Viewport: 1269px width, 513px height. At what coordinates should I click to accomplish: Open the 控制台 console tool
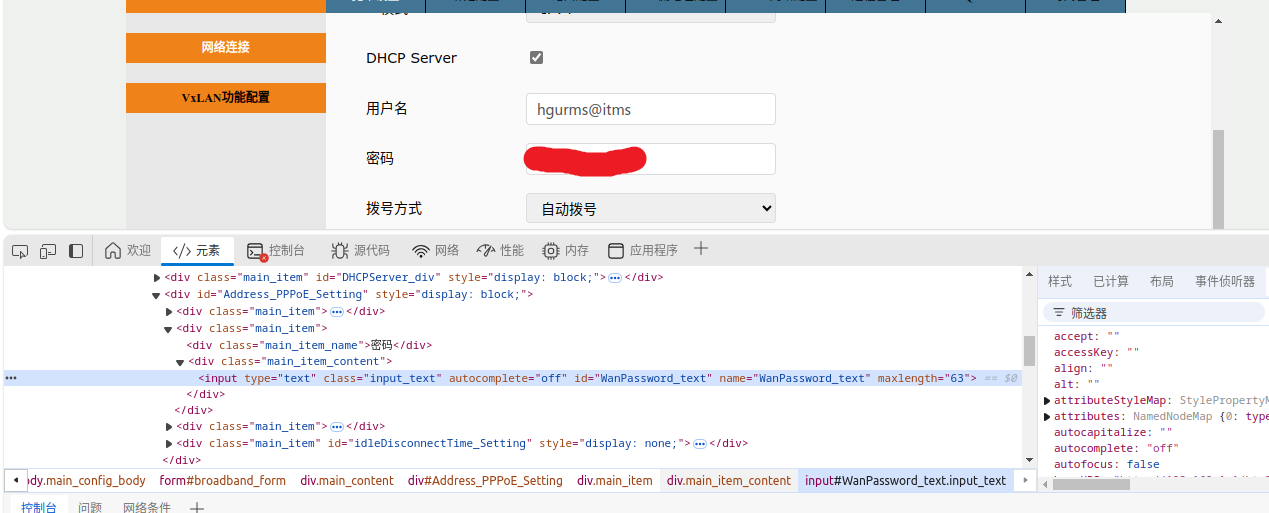276,251
